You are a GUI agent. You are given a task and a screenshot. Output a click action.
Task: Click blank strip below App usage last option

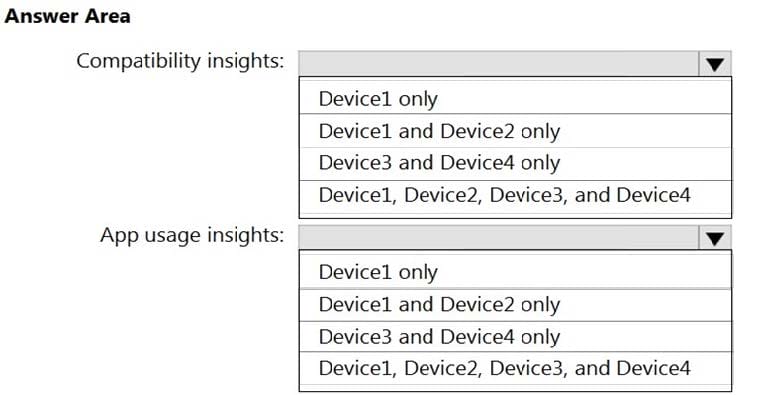coord(515,388)
